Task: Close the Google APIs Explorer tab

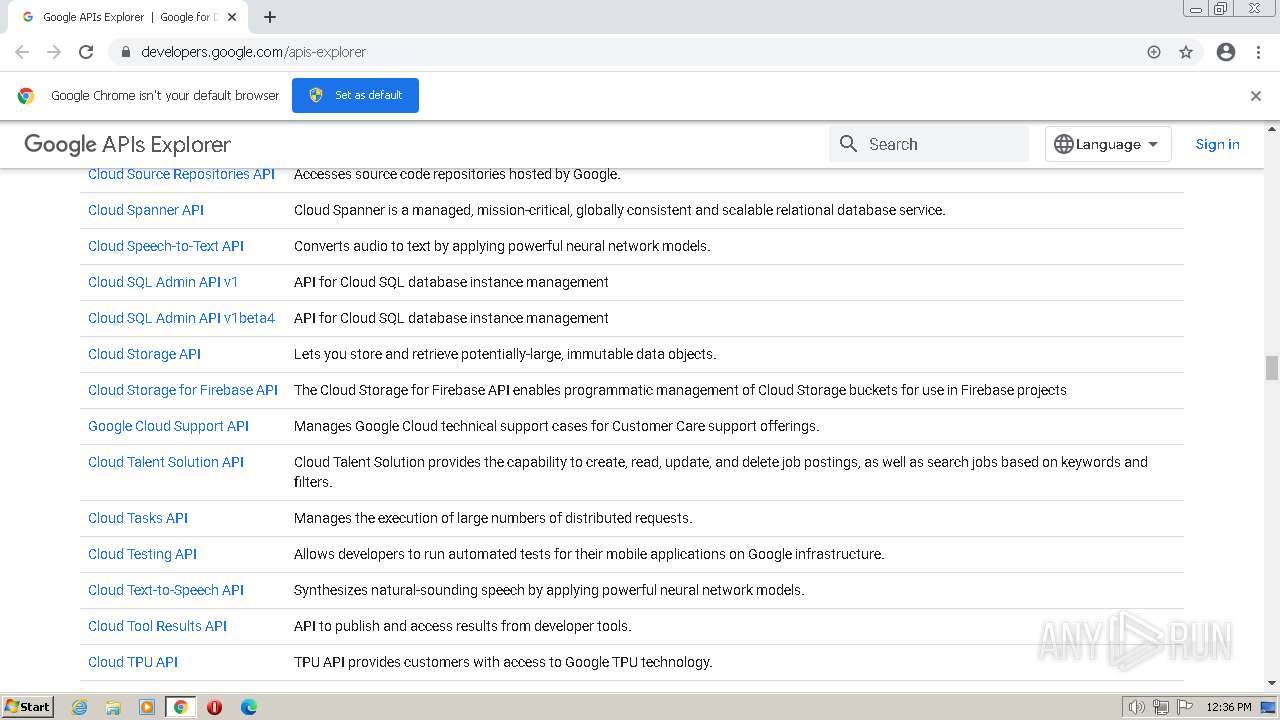Action: pyautogui.click(x=232, y=17)
